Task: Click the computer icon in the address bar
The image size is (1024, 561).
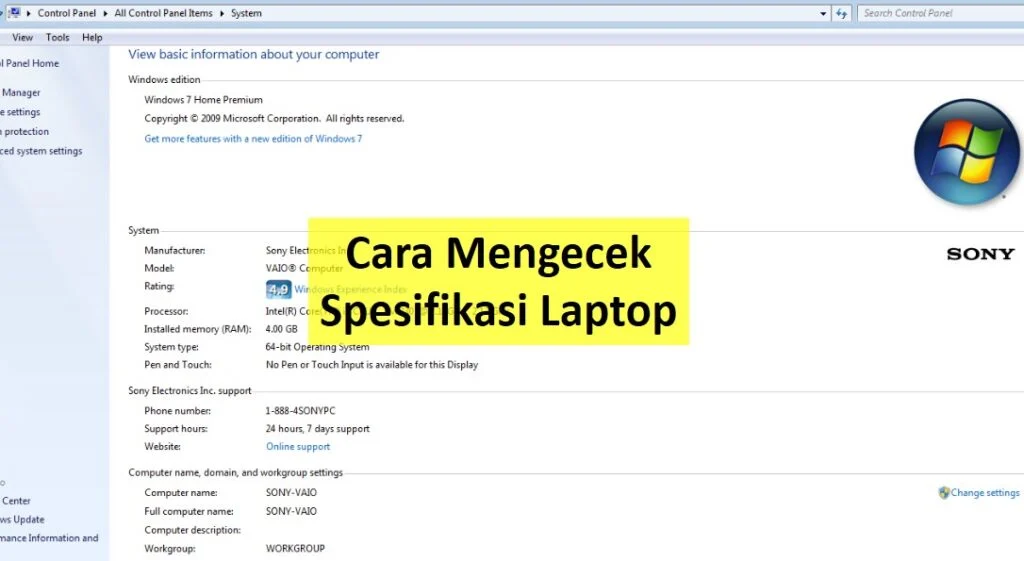Action: (x=14, y=12)
